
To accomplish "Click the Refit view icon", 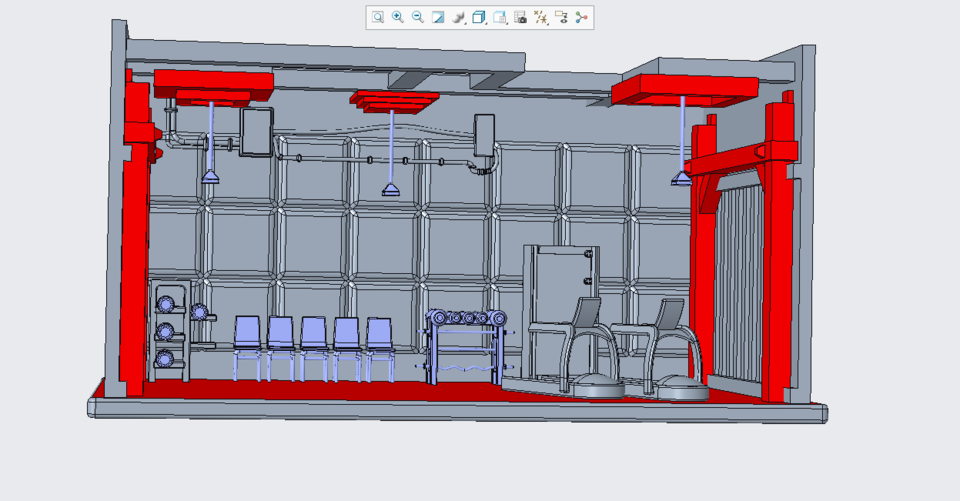I will pyautogui.click(x=378, y=17).
